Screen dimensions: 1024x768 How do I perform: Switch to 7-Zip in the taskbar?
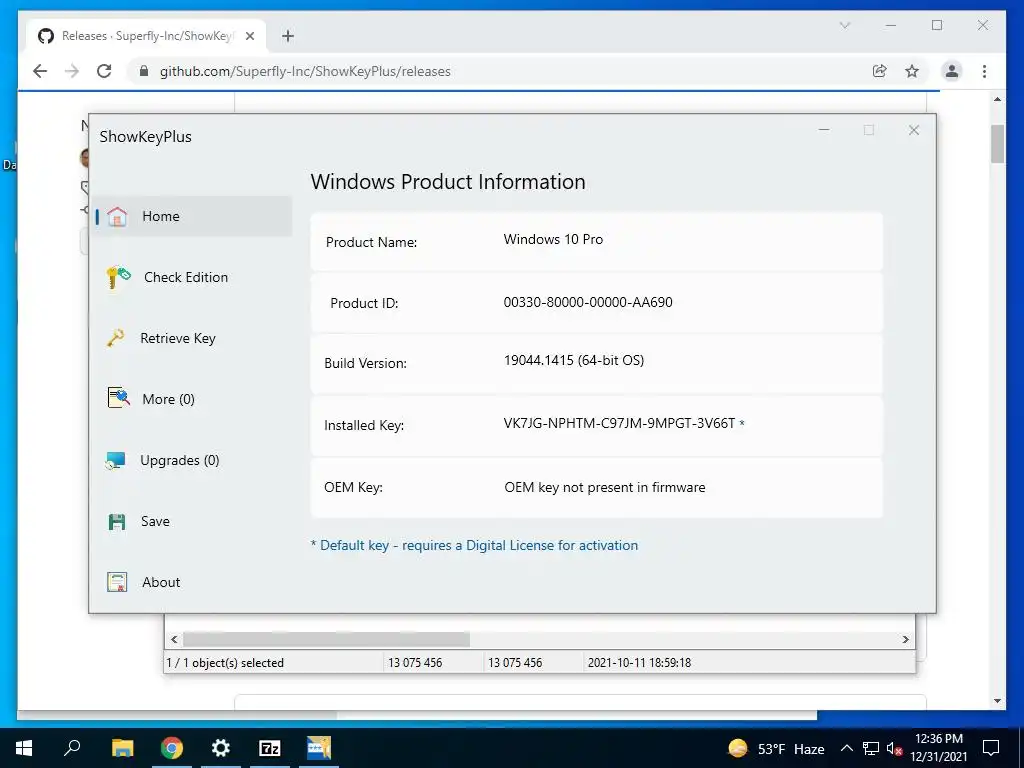(x=270, y=748)
